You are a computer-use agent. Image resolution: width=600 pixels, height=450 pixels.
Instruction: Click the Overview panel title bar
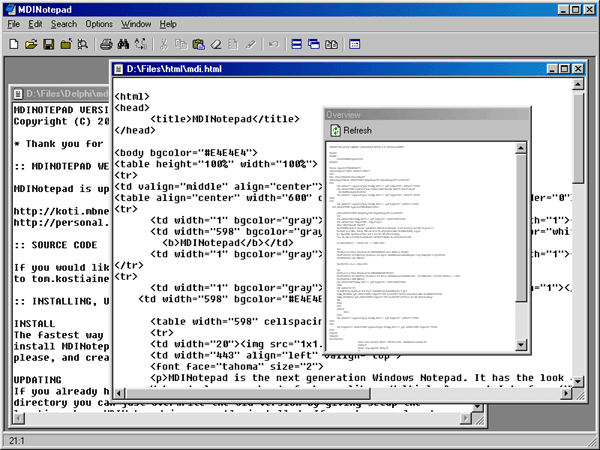point(427,114)
